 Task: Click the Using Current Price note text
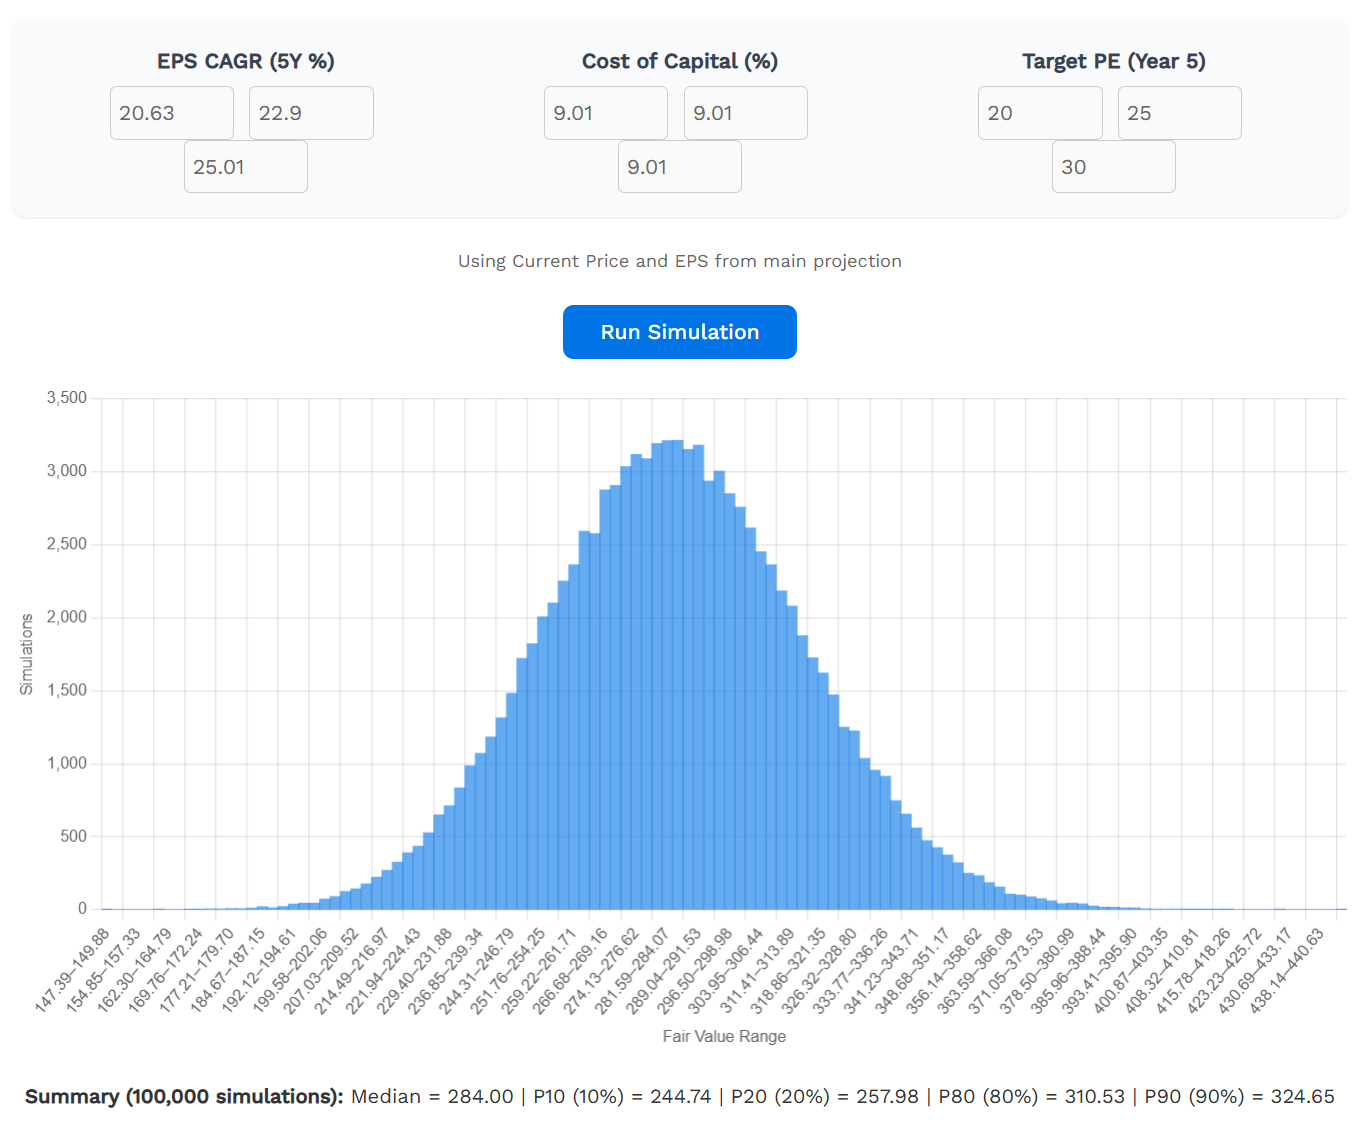point(679,261)
